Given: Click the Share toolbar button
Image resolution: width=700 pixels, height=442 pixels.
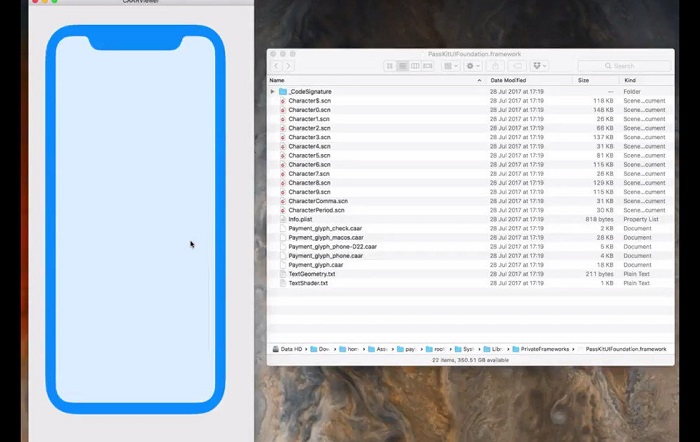Looking at the screenshot, I should click(x=495, y=66).
